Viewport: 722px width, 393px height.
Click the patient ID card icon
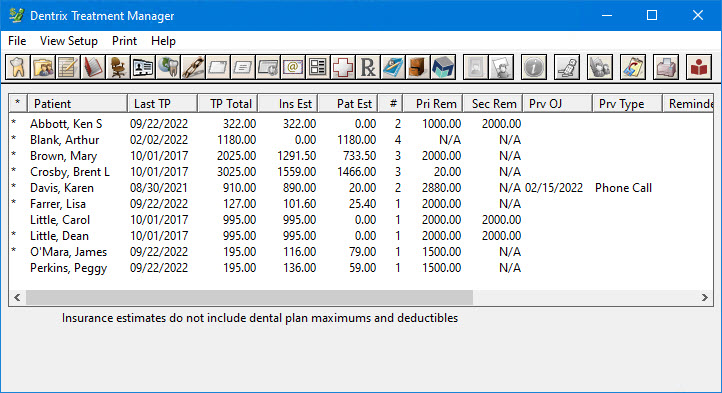click(x=143, y=68)
